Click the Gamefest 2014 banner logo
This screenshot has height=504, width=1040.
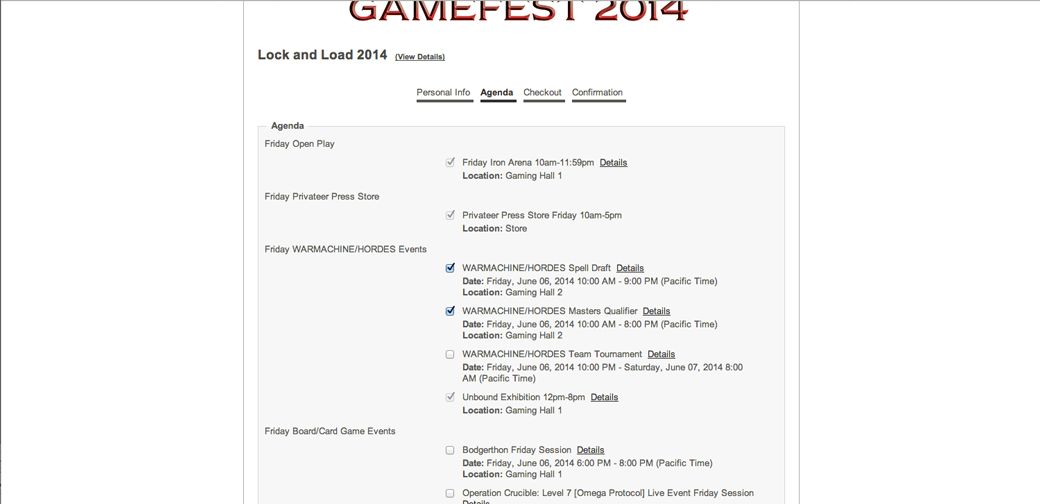[518, 11]
